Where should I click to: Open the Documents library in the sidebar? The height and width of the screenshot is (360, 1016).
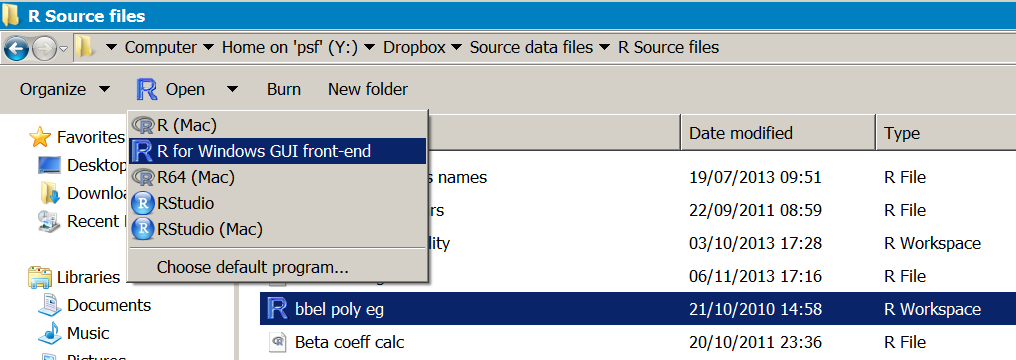tap(109, 305)
